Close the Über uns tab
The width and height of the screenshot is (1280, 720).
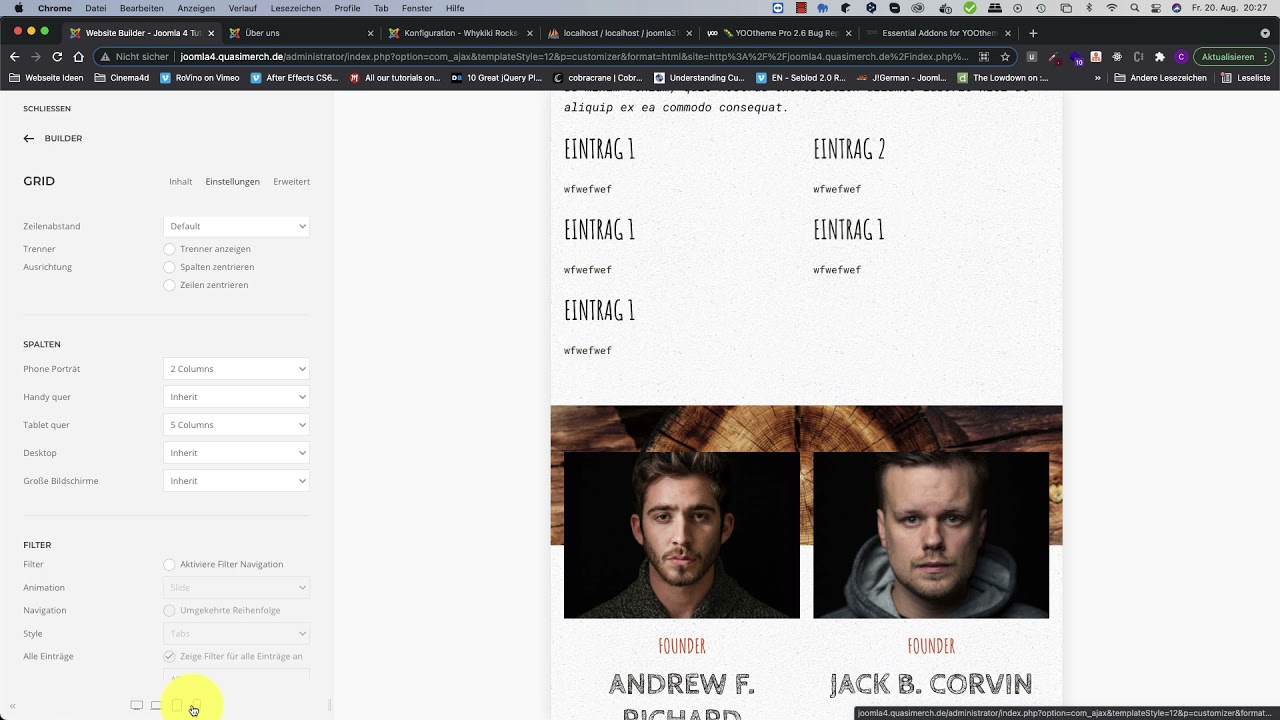(370, 33)
